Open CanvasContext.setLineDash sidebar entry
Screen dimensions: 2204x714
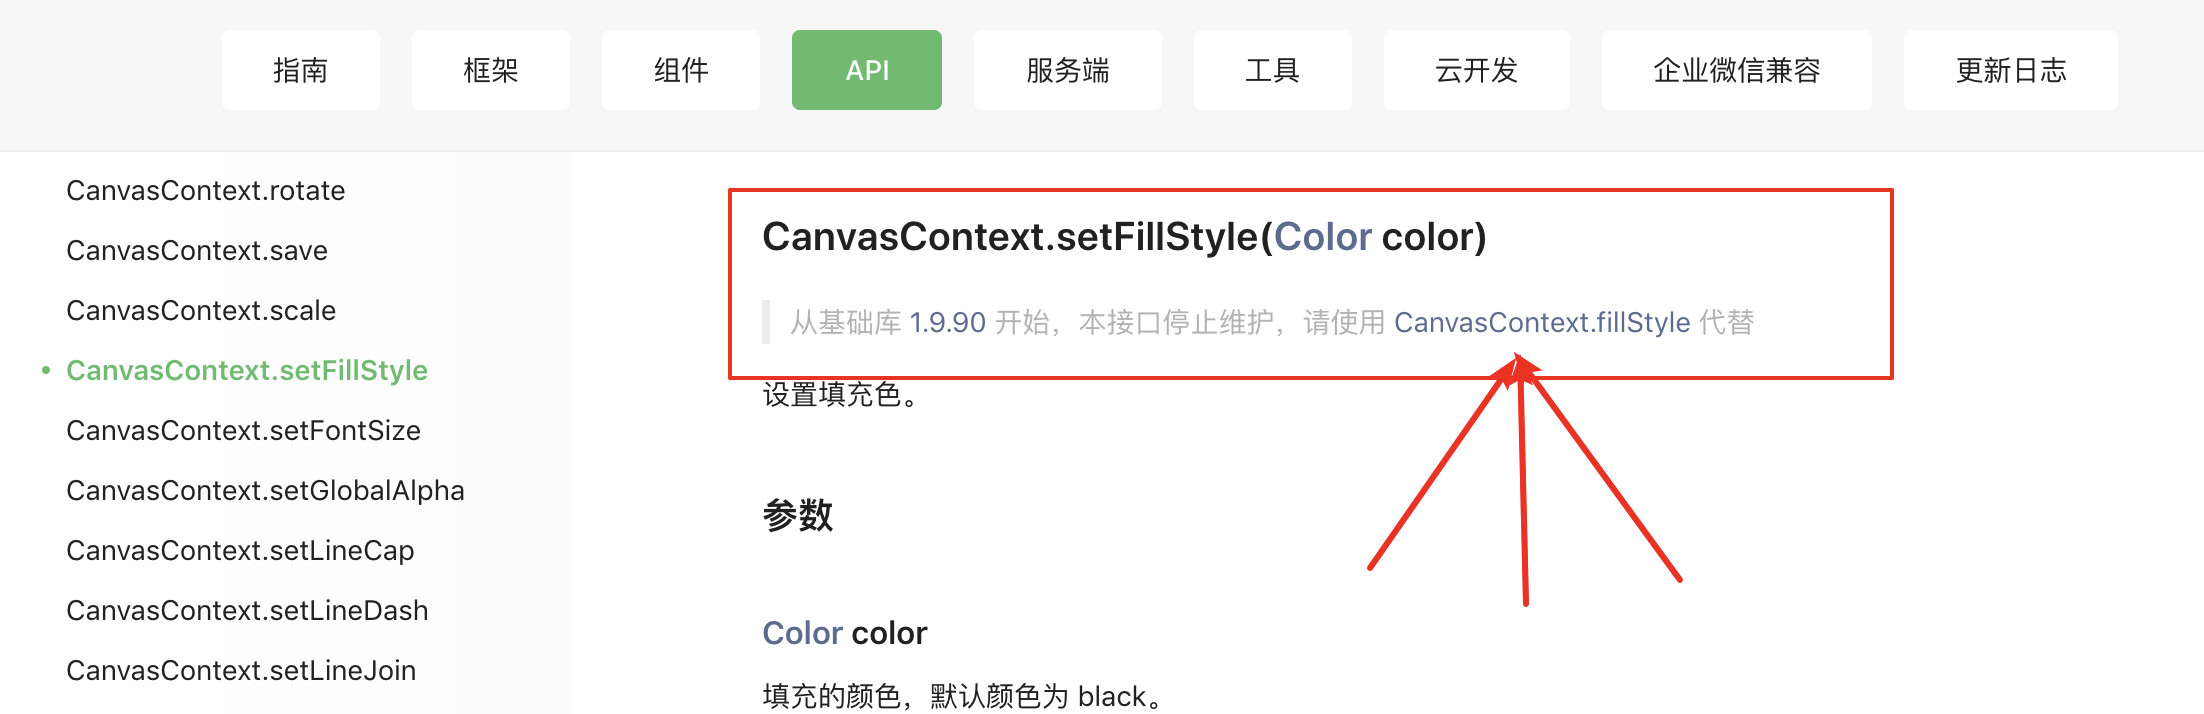[247, 610]
